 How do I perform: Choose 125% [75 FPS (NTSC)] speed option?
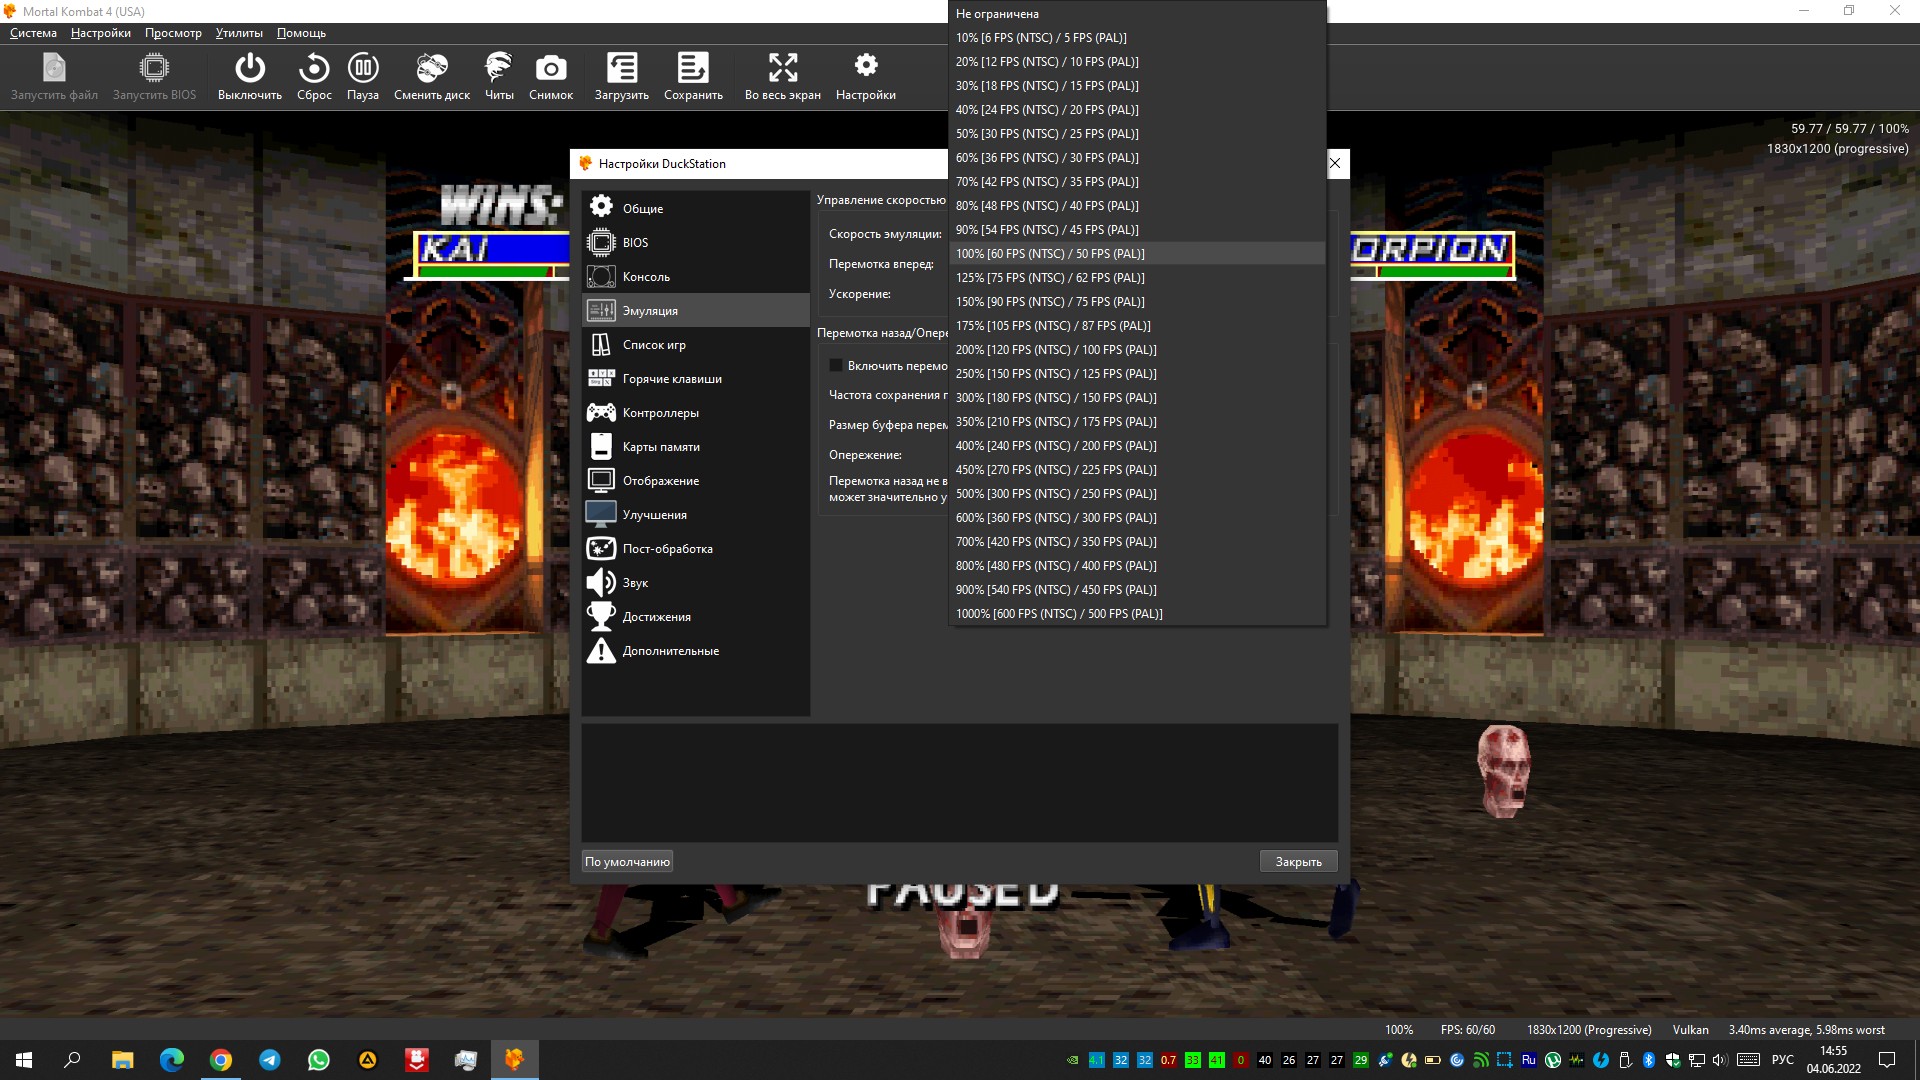tap(1137, 278)
